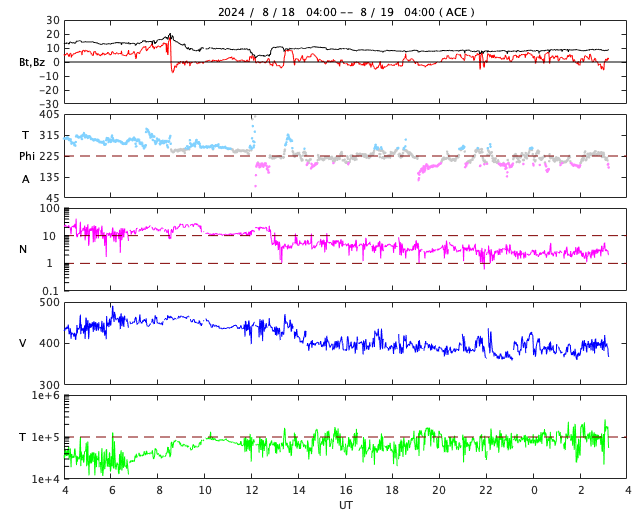
Task: Click the 315 tick on the Phi axis
Action: [49, 135]
